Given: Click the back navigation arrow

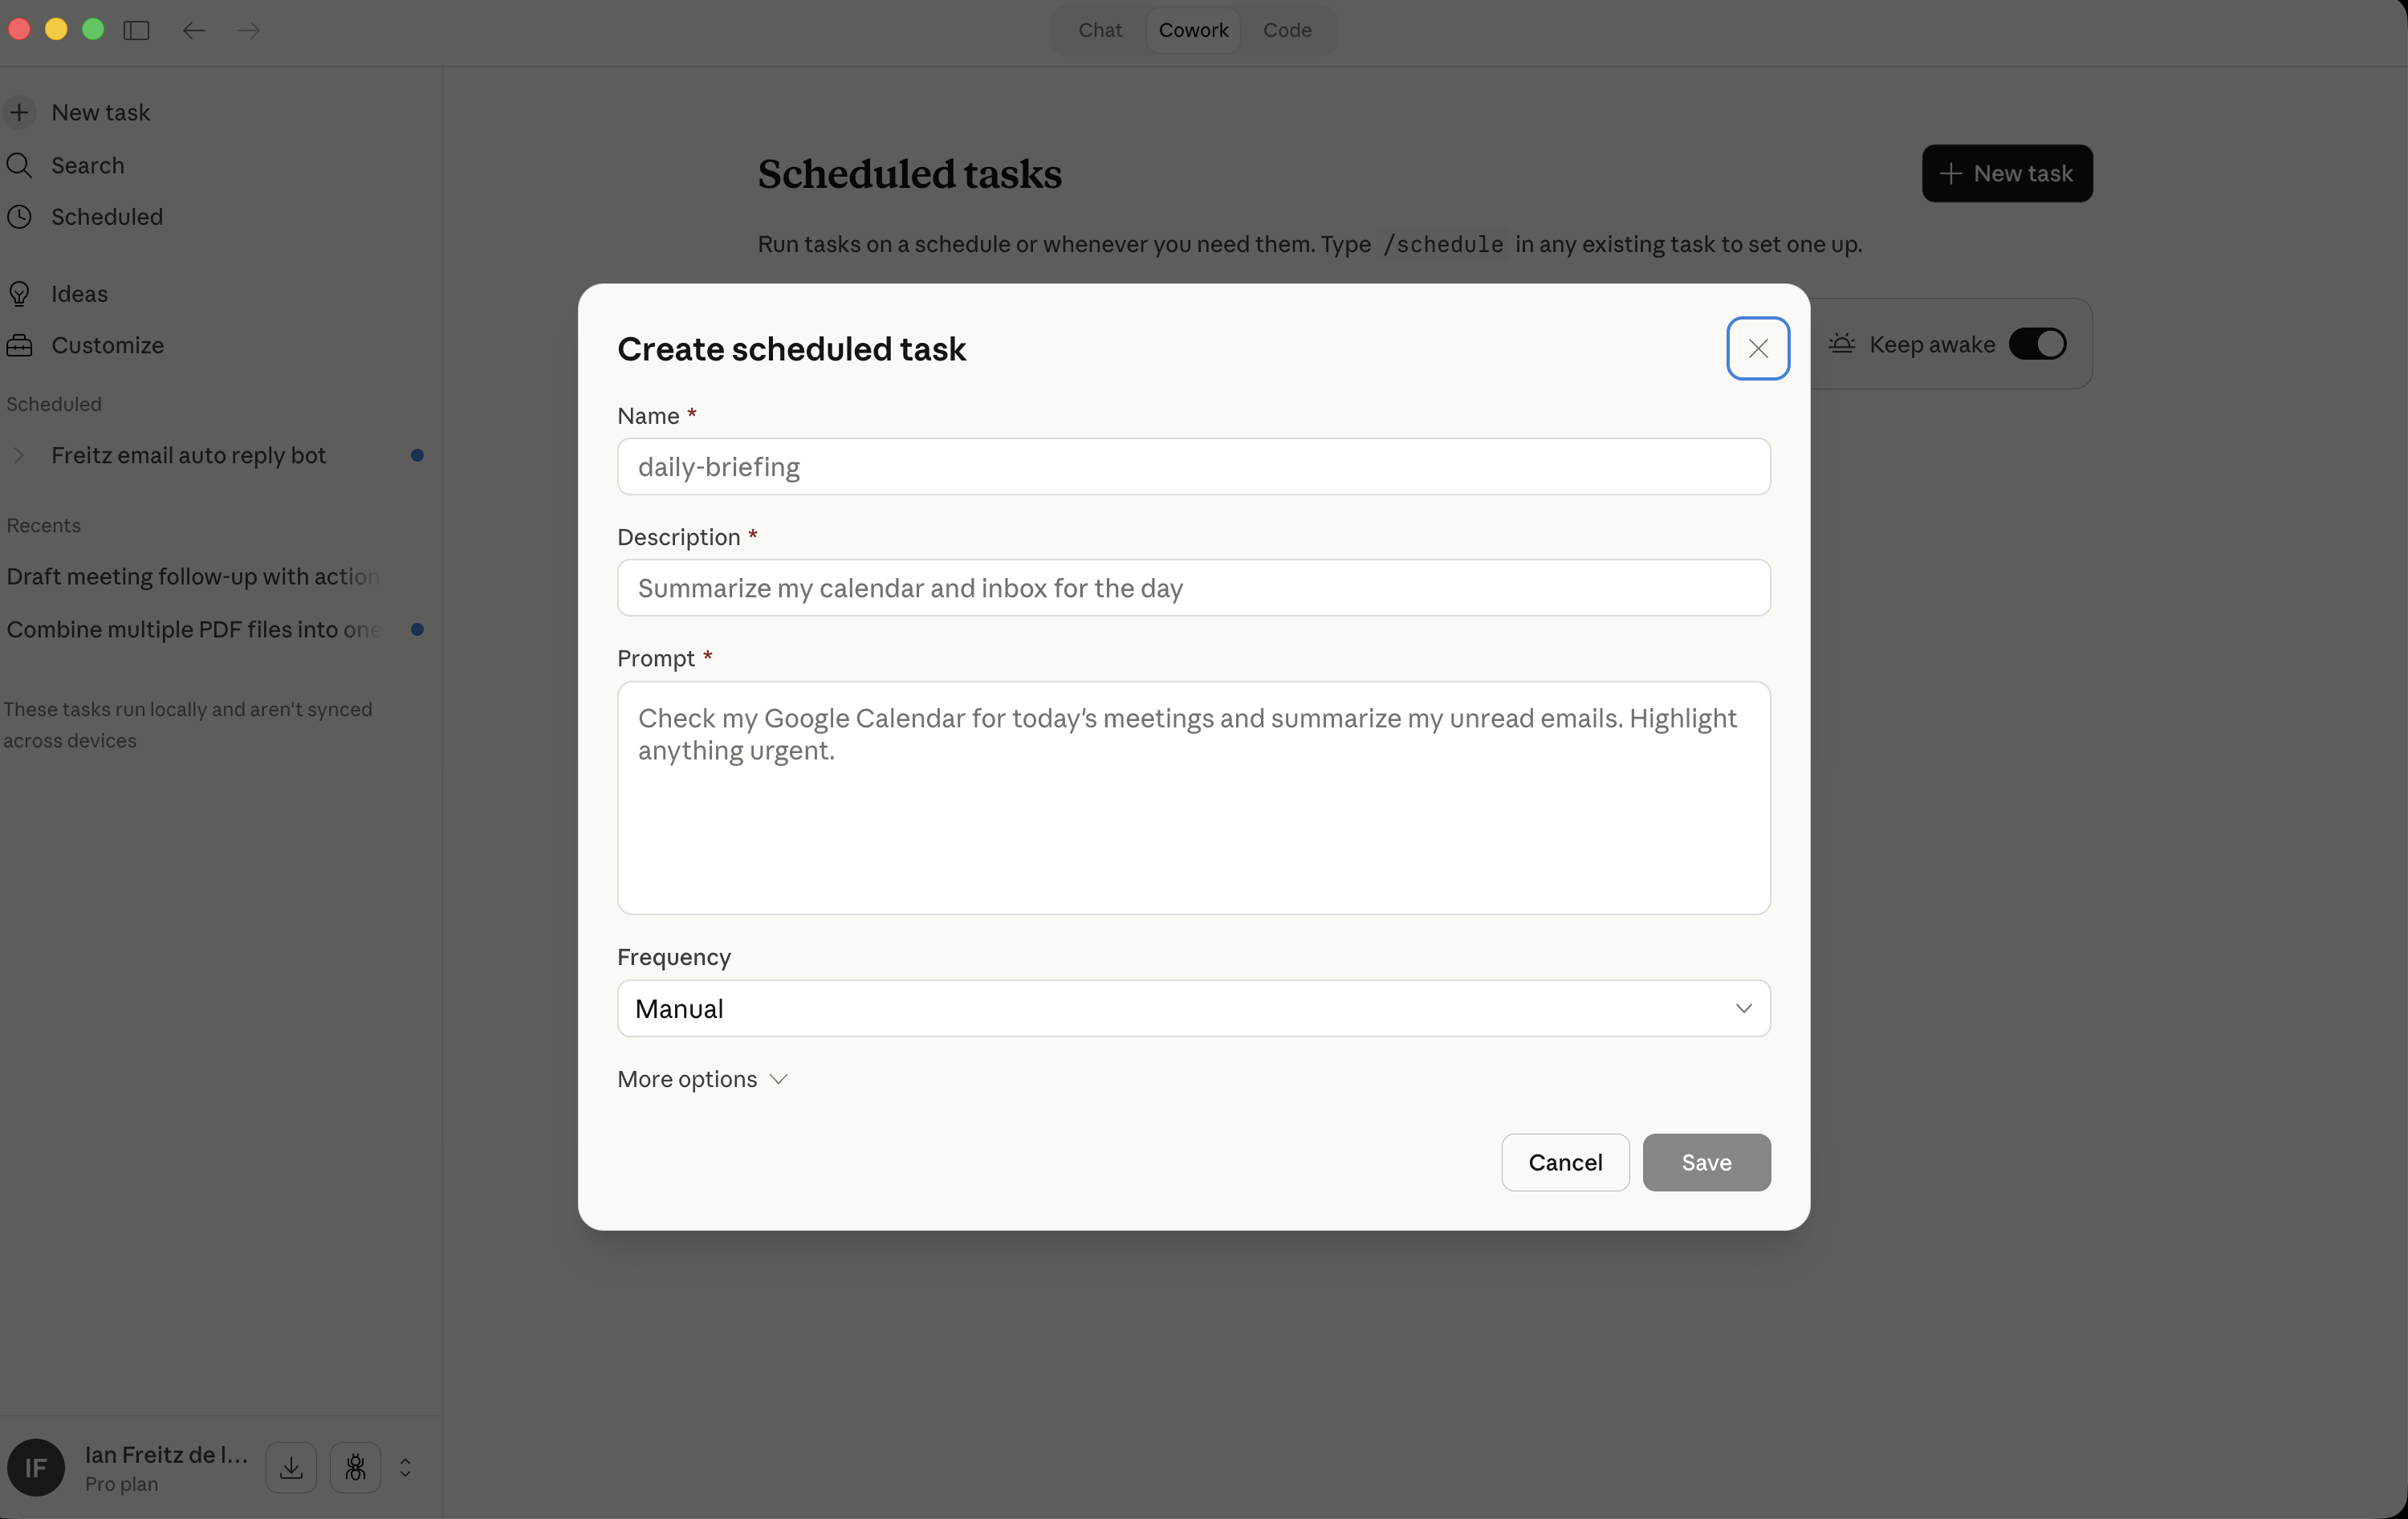Looking at the screenshot, I should click(194, 30).
